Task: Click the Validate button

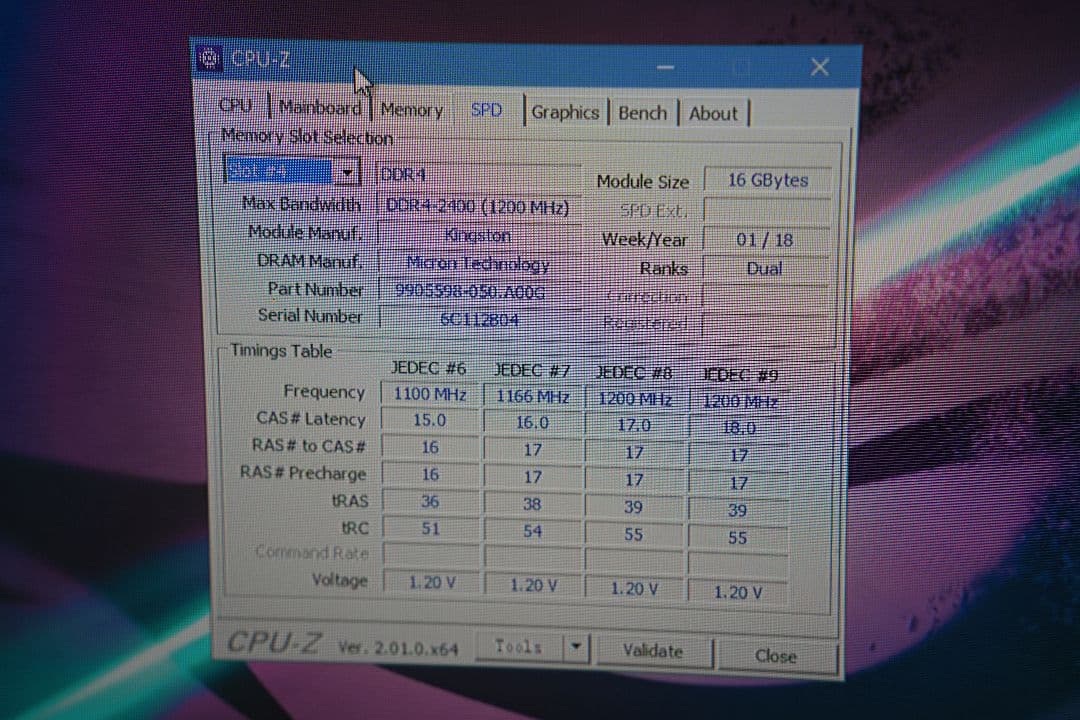Action: coord(655,651)
